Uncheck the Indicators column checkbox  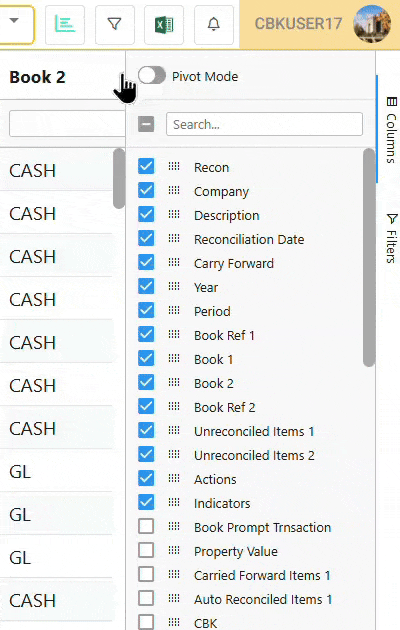point(146,502)
